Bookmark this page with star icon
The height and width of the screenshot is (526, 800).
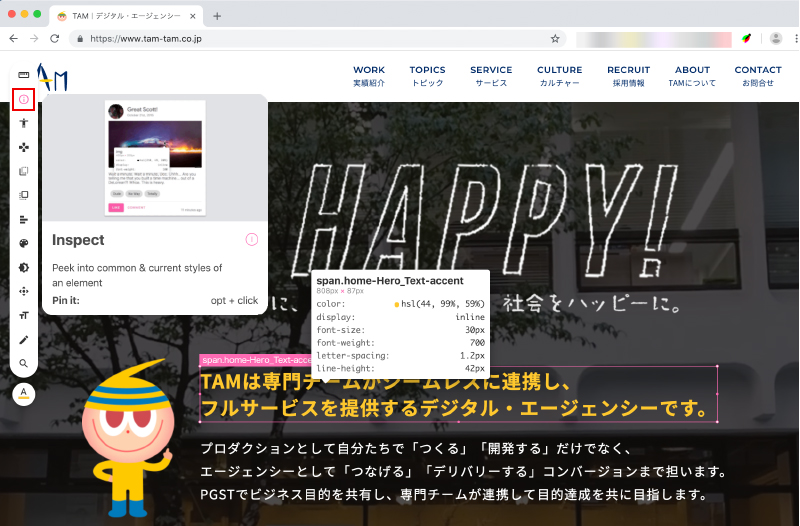tap(555, 39)
